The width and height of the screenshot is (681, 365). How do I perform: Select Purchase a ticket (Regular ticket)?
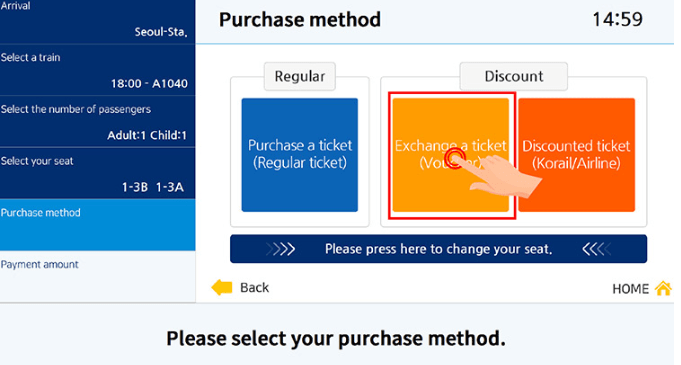[x=300, y=155]
